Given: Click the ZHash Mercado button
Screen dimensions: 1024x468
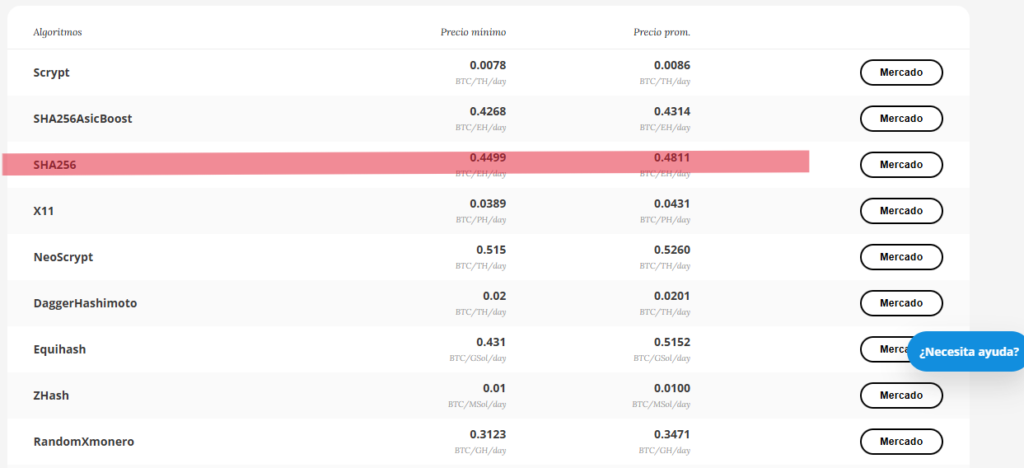Looking at the screenshot, I should pos(901,395).
